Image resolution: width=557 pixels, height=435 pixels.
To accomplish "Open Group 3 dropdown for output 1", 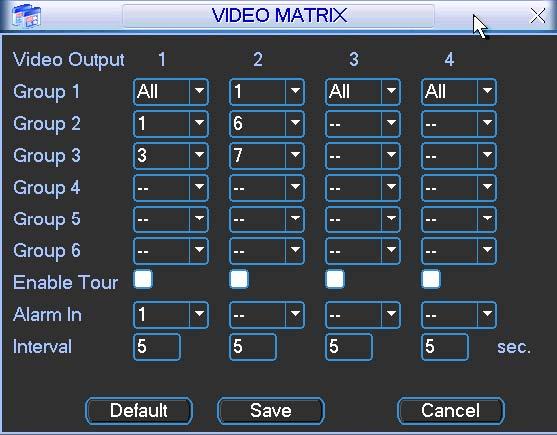I will [171, 156].
